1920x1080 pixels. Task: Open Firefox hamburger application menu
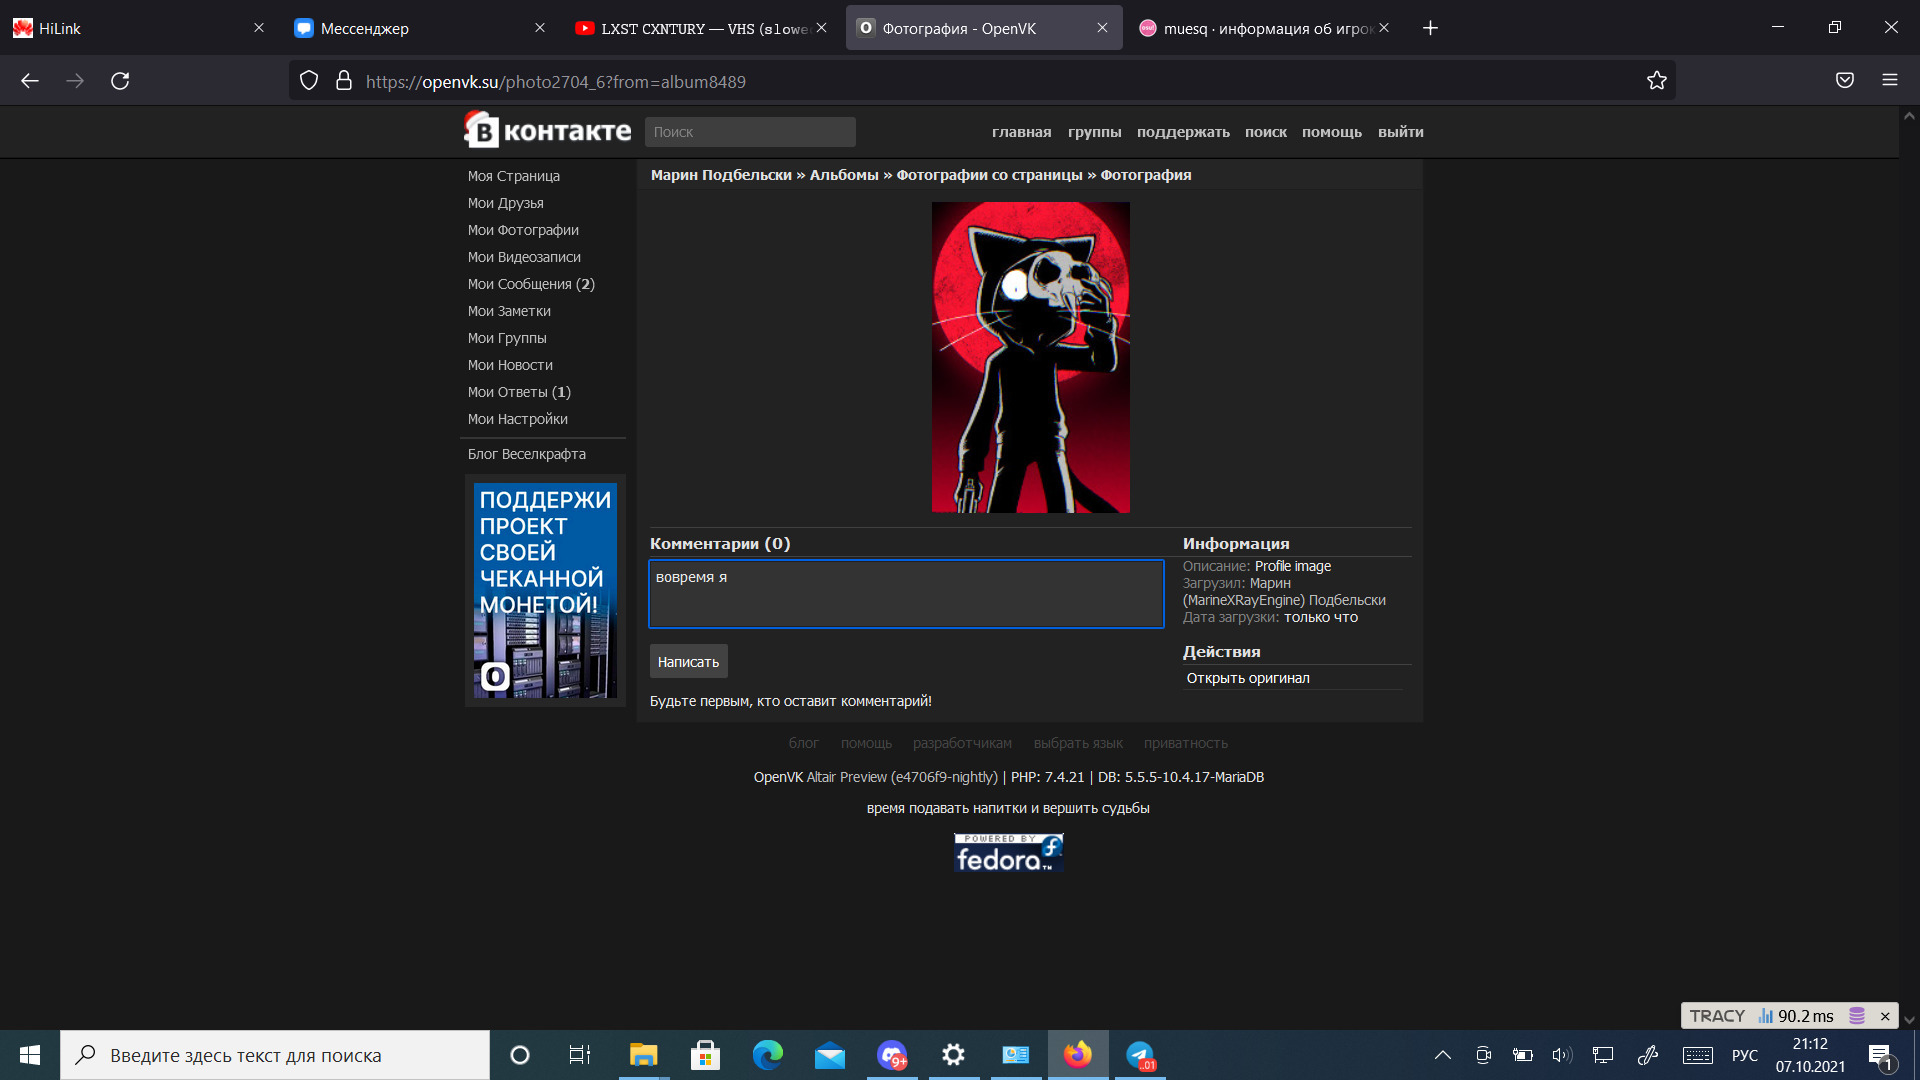(x=1889, y=80)
